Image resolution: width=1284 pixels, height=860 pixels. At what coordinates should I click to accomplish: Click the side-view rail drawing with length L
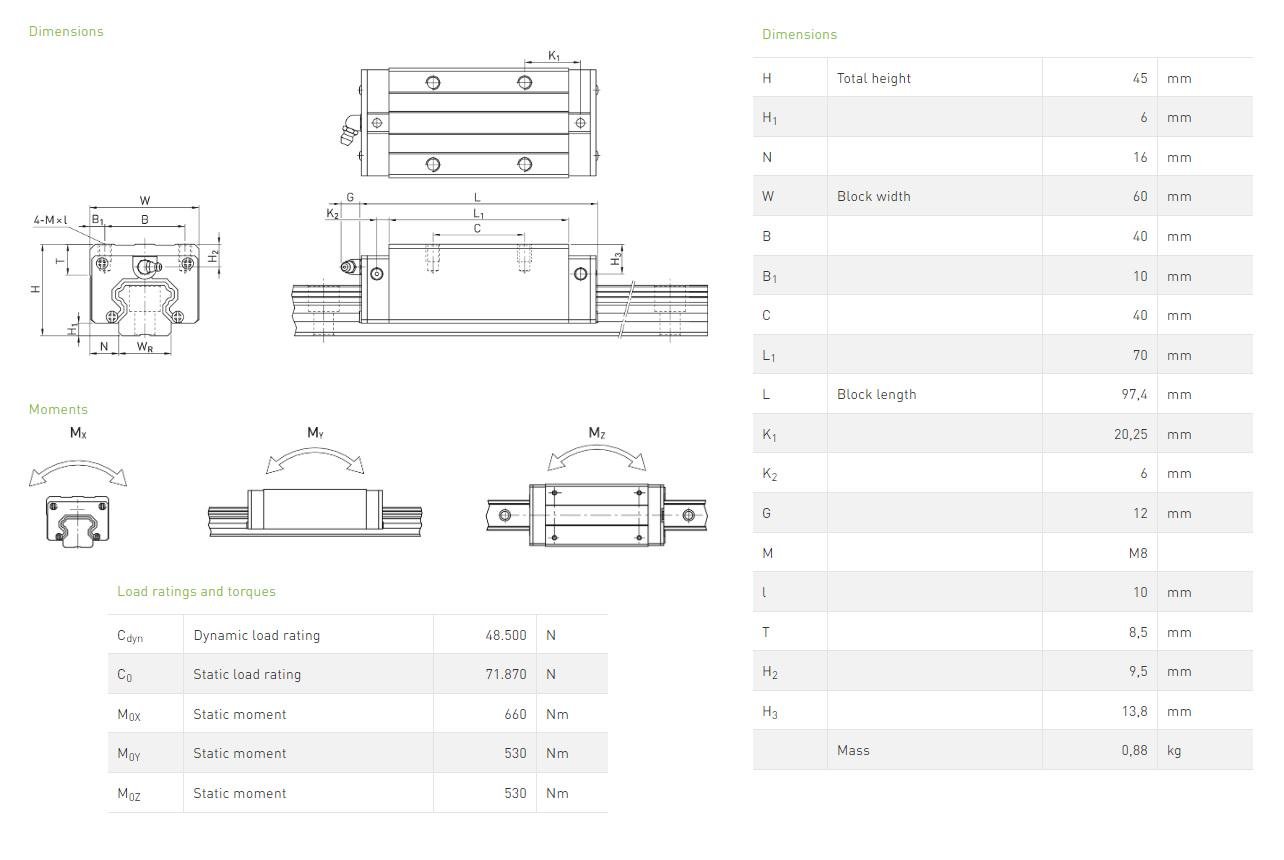(500, 266)
